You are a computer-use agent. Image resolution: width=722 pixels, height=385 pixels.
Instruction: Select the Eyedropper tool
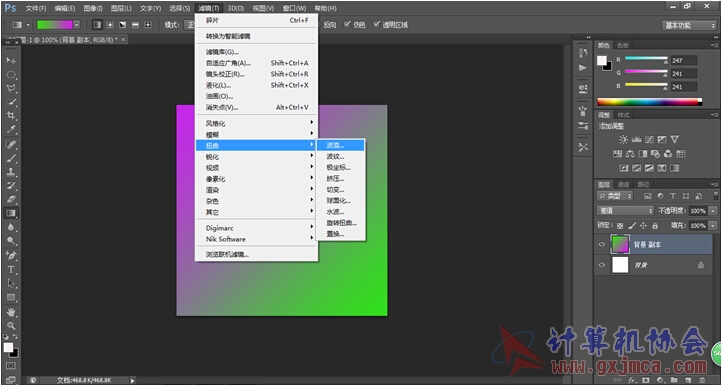[11, 129]
